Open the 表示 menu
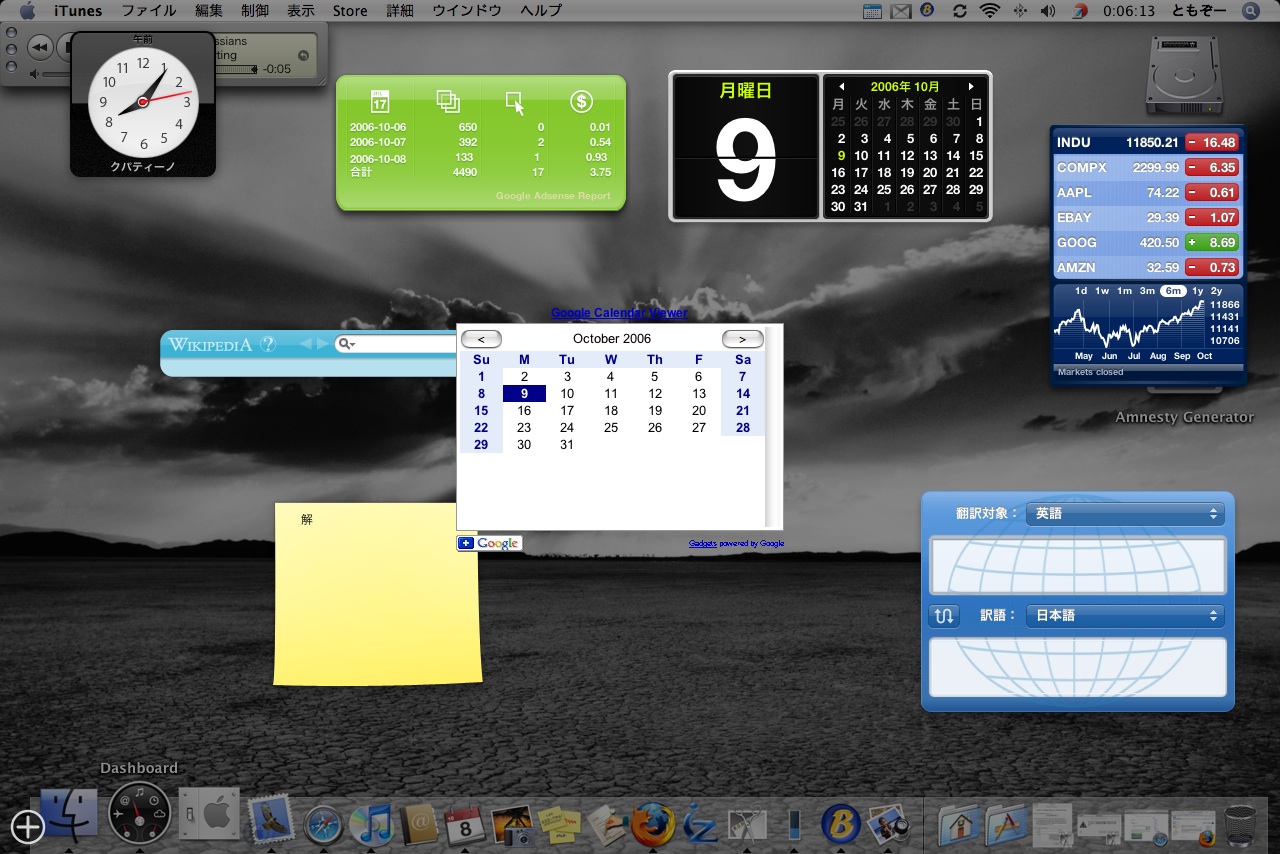The image size is (1280, 854). tap(301, 11)
